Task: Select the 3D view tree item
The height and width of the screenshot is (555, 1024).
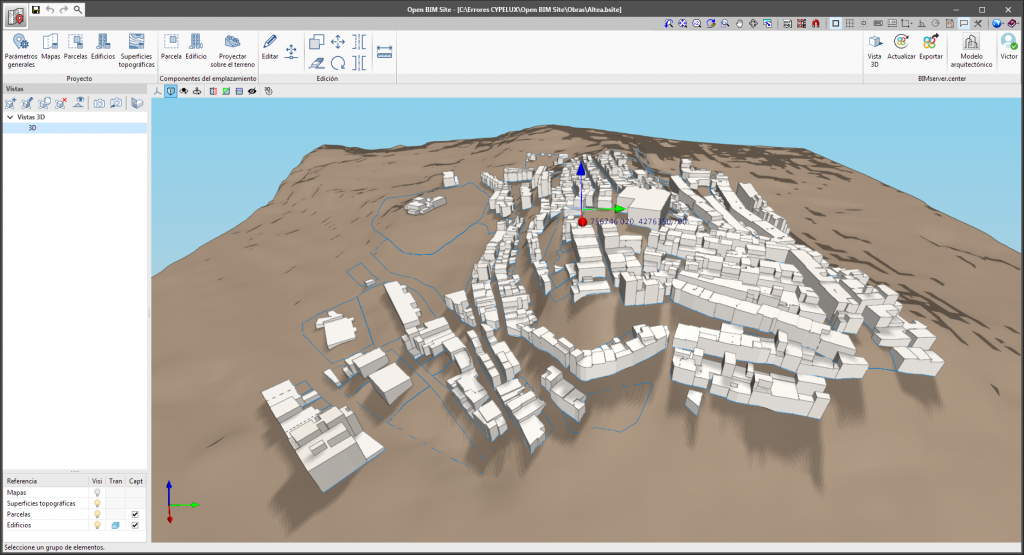Action: [x=32, y=128]
